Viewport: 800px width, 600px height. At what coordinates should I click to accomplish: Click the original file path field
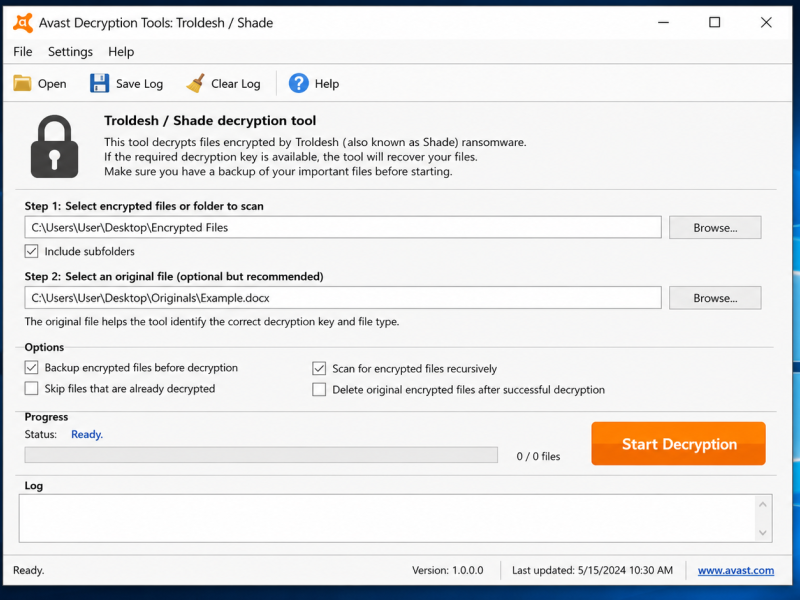[x=343, y=298]
